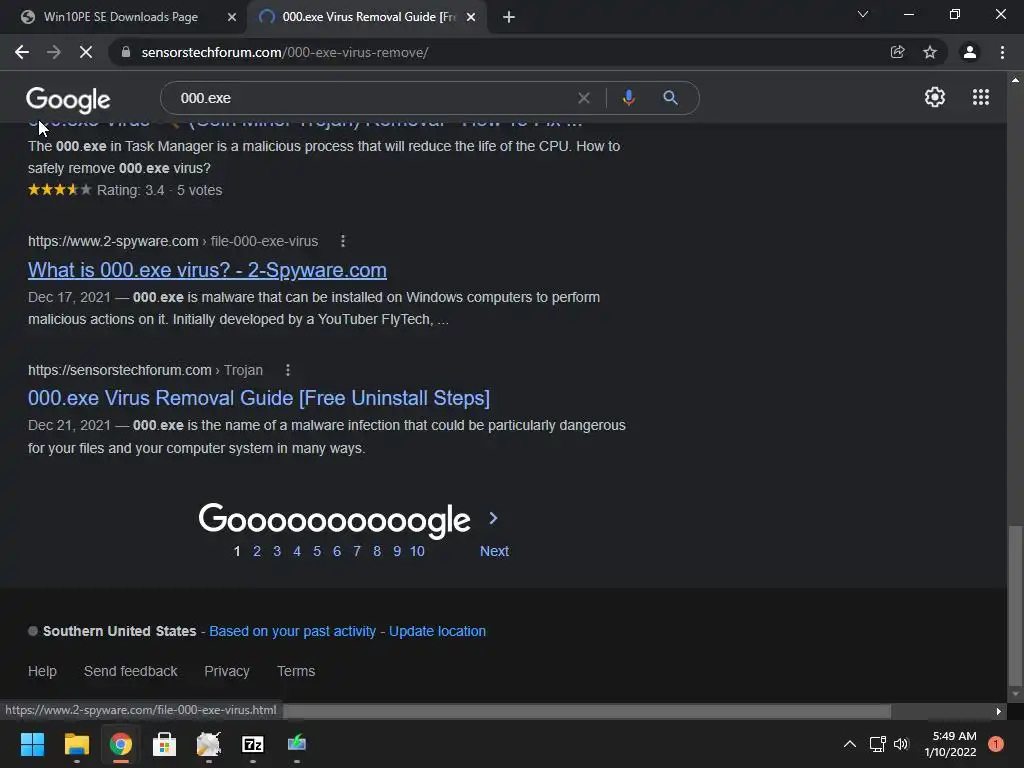Go back to the previous page
Viewport: 1024px width, 768px height.
click(x=22, y=52)
